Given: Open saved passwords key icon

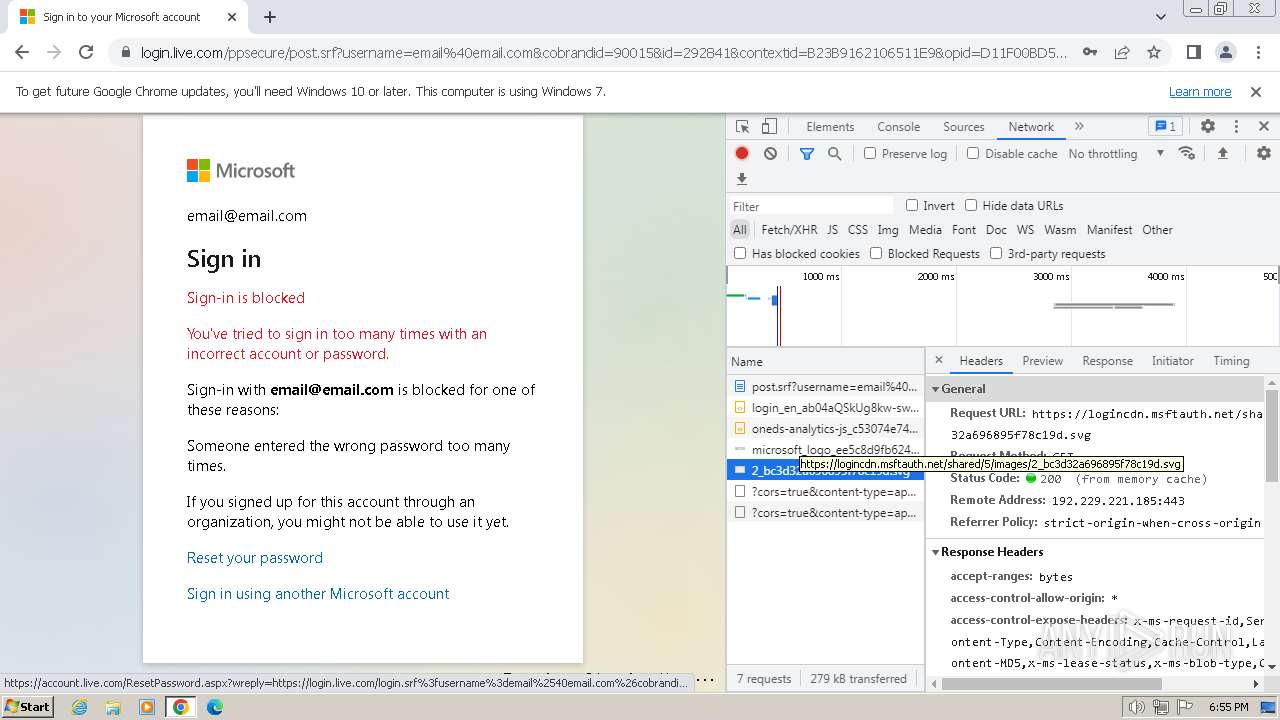Looking at the screenshot, I should coord(1090,53).
